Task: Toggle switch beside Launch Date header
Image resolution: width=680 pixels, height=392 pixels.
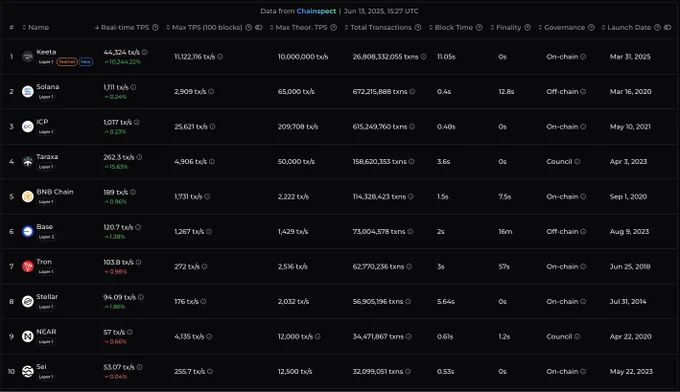Action: 667,27
